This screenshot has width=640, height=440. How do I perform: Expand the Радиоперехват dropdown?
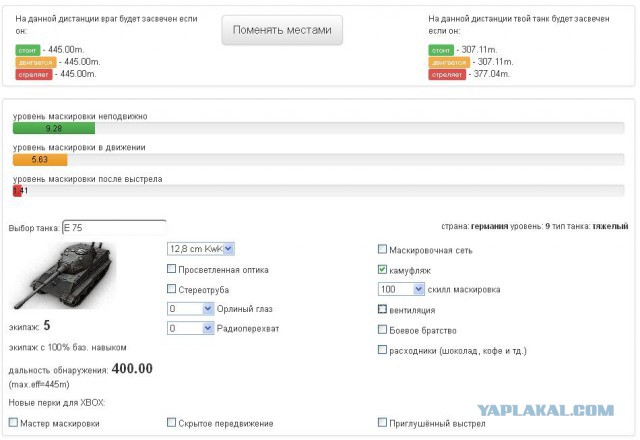190,328
